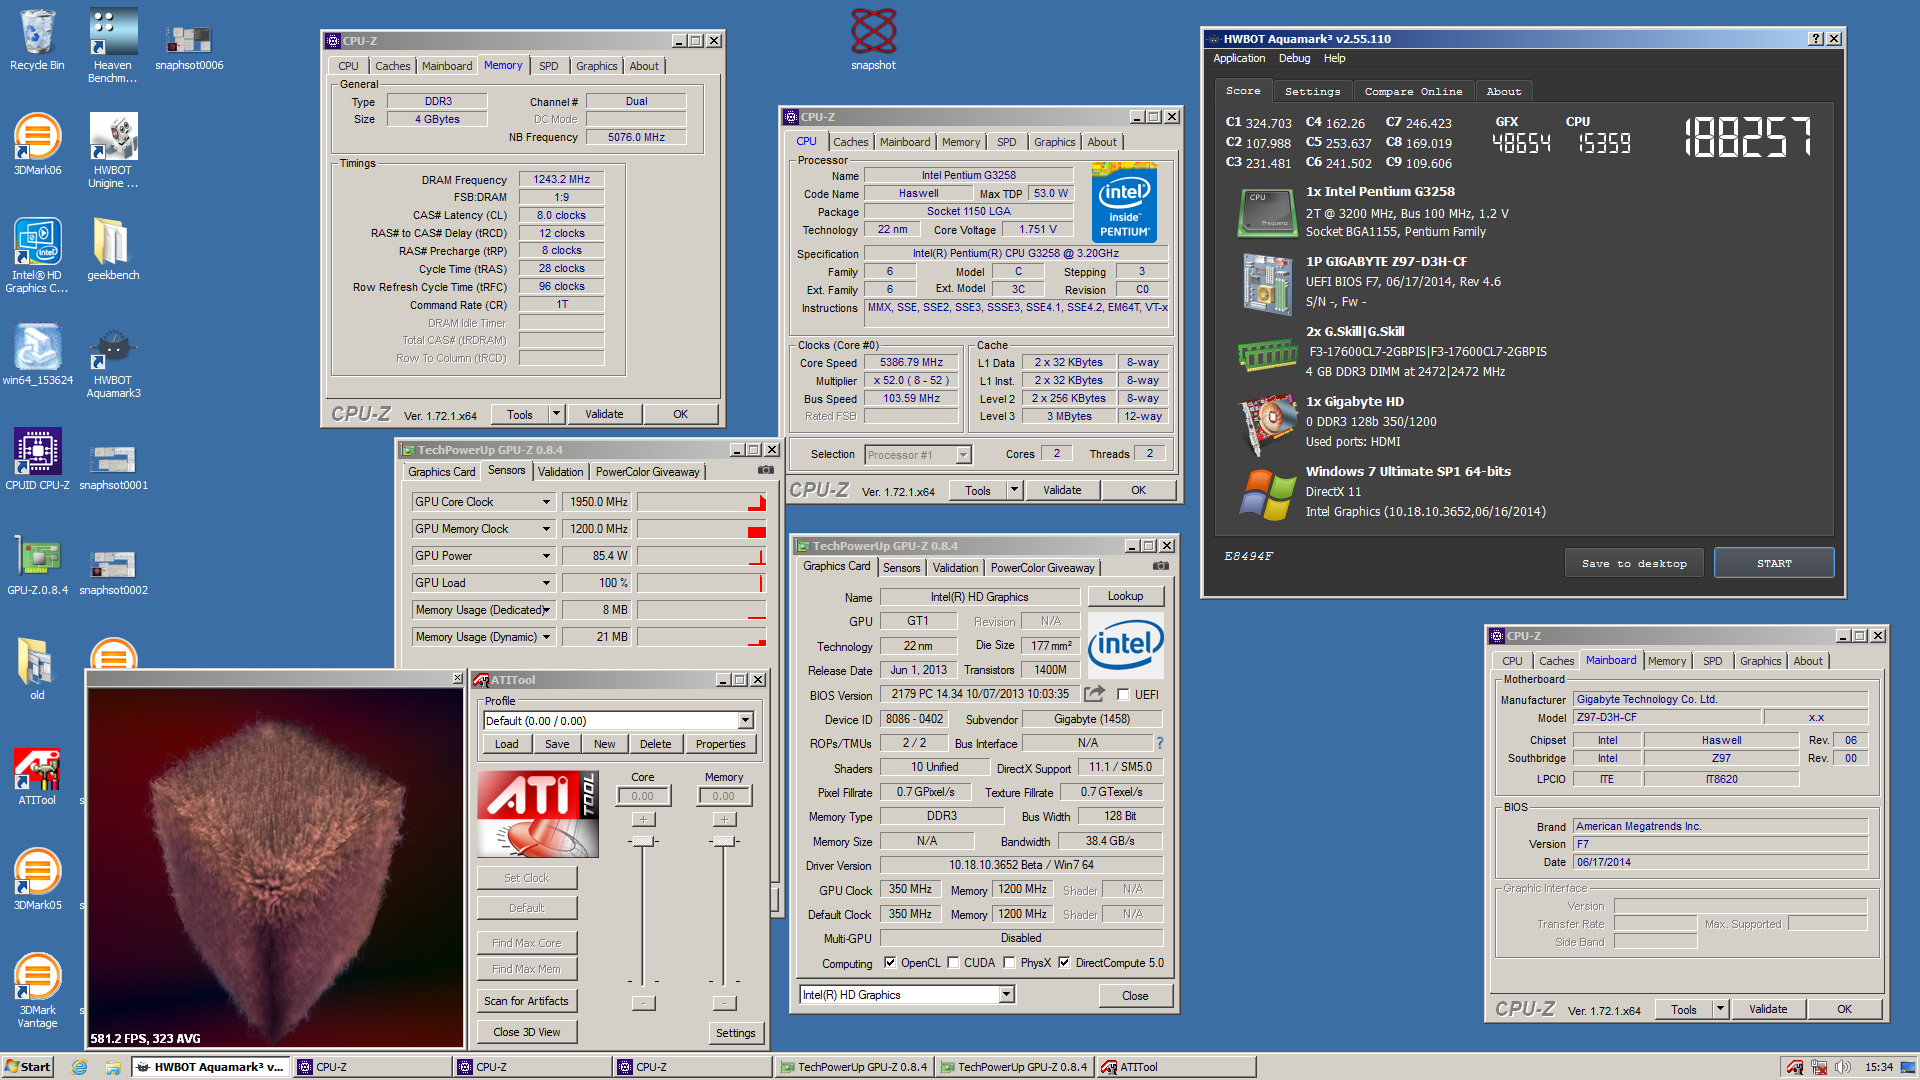Click Validate in CPU-Z Mainboard window
The width and height of the screenshot is (1920, 1080).
coord(1768,1009)
